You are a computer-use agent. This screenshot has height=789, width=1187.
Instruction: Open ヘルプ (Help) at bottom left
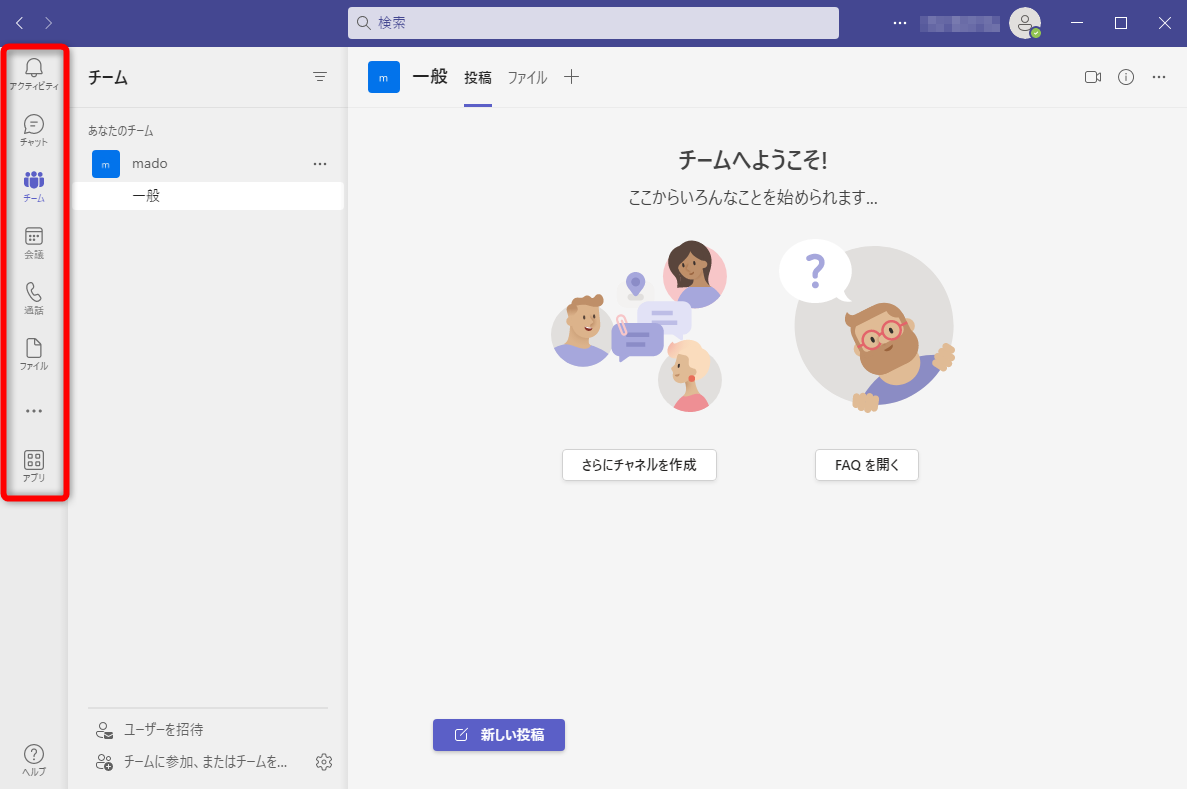[x=33, y=758]
